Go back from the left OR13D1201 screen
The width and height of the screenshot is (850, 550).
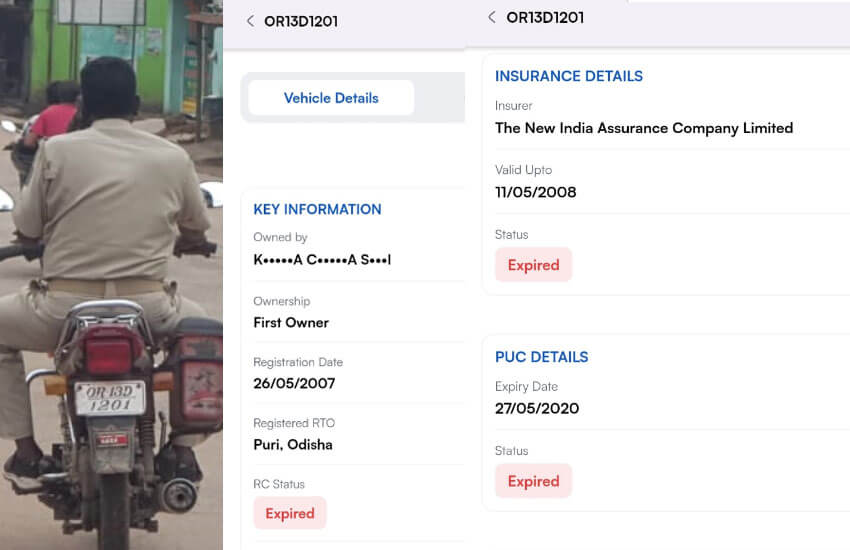pyautogui.click(x=250, y=21)
